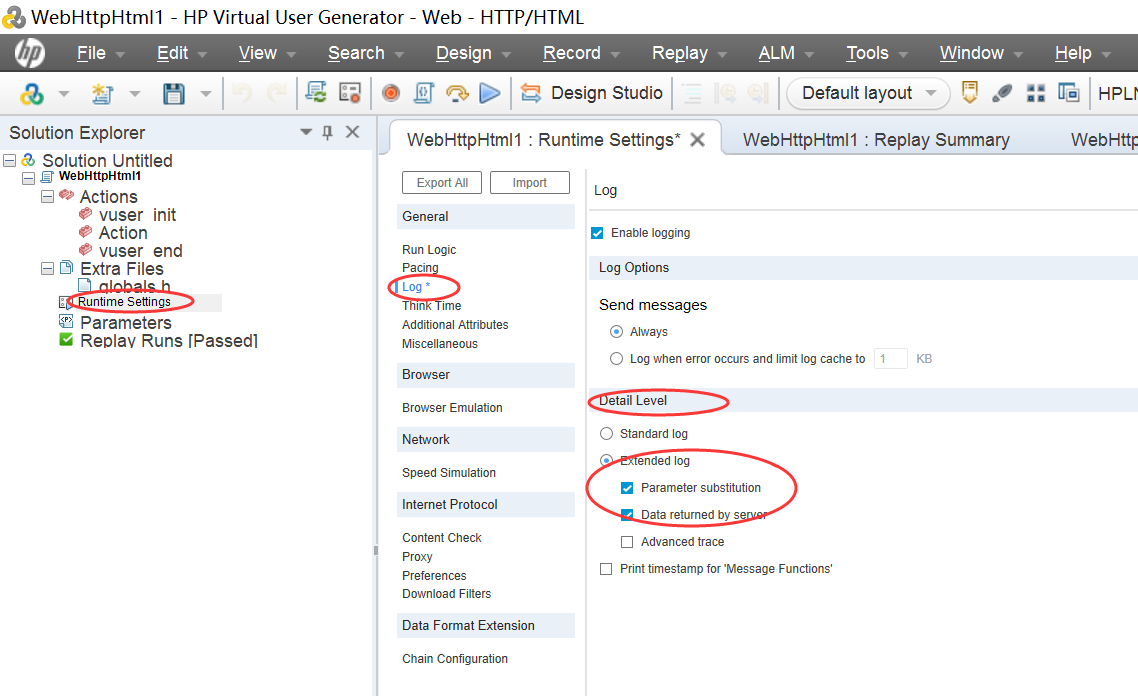This screenshot has height=696, width=1138.
Task: Open Solution Explorer panel options arrow
Action: 306,132
